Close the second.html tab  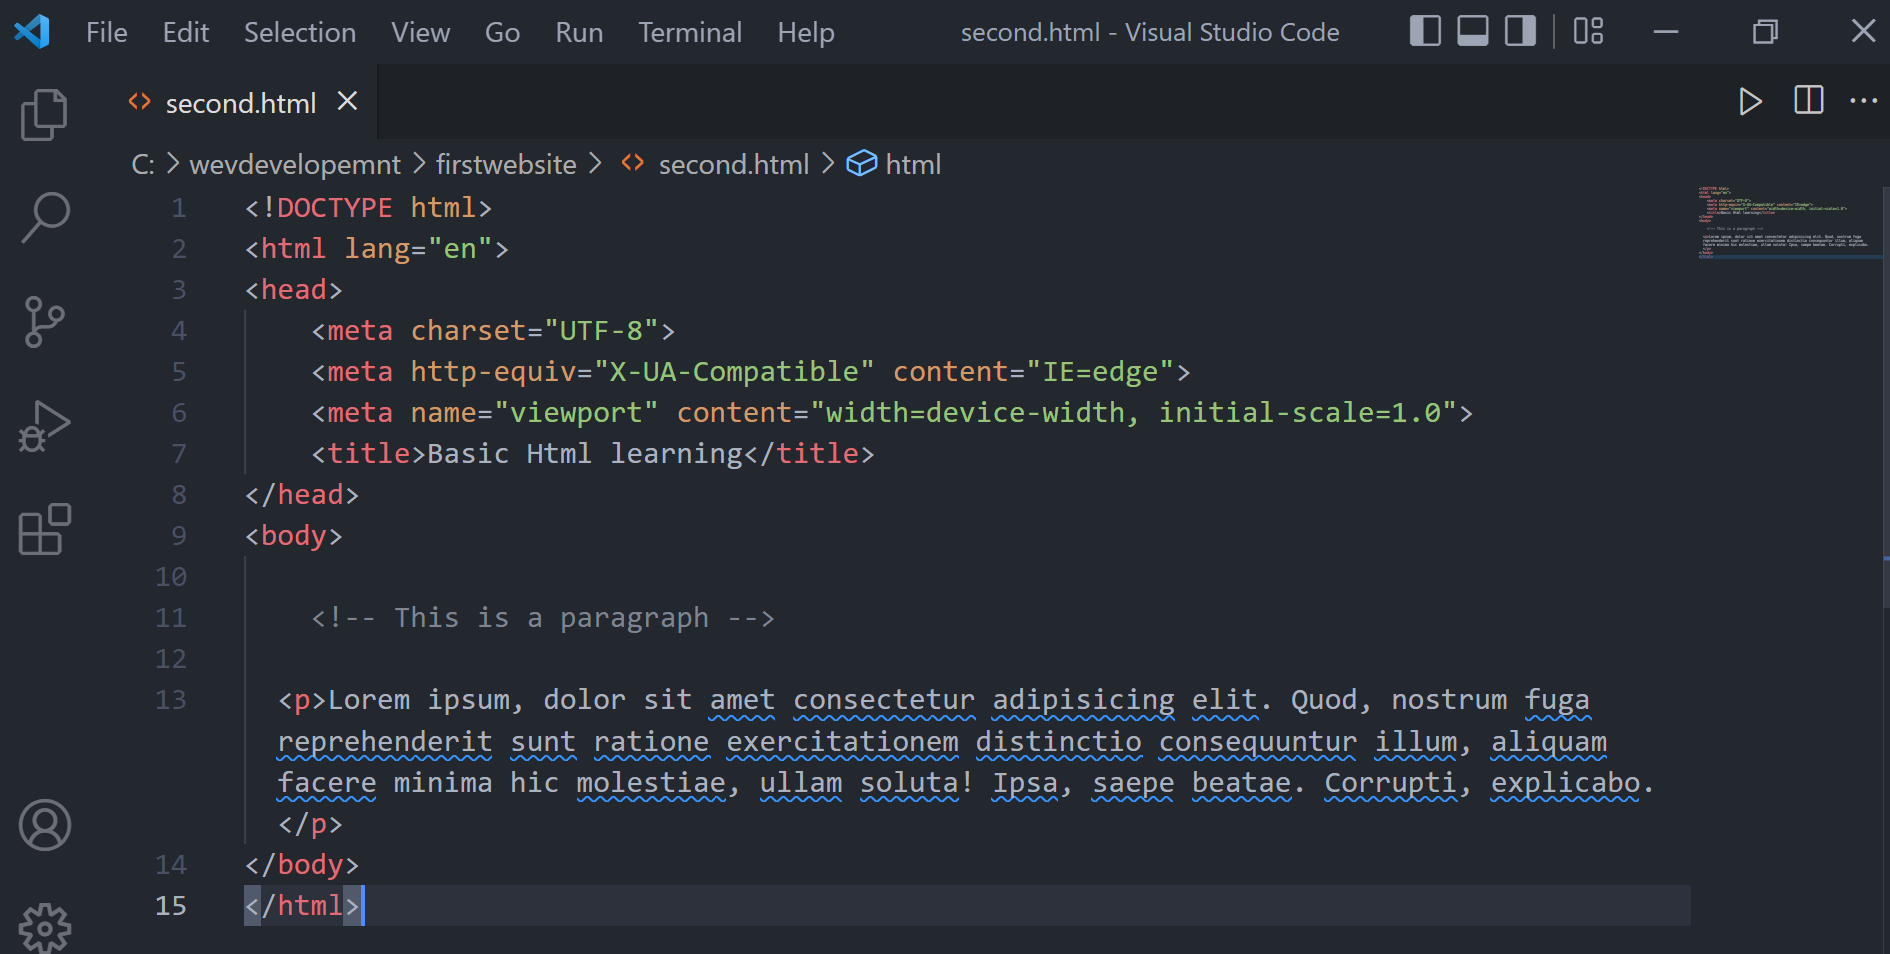[347, 101]
